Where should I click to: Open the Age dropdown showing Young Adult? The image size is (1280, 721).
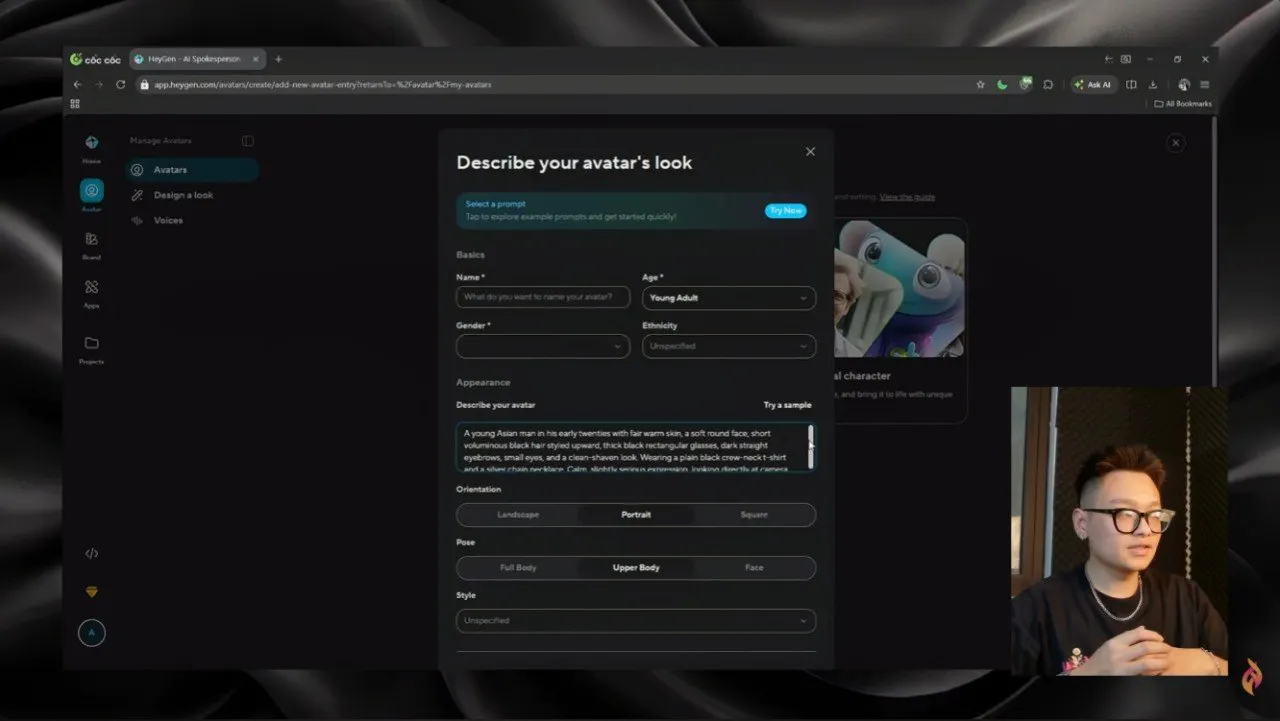pos(728,298)
